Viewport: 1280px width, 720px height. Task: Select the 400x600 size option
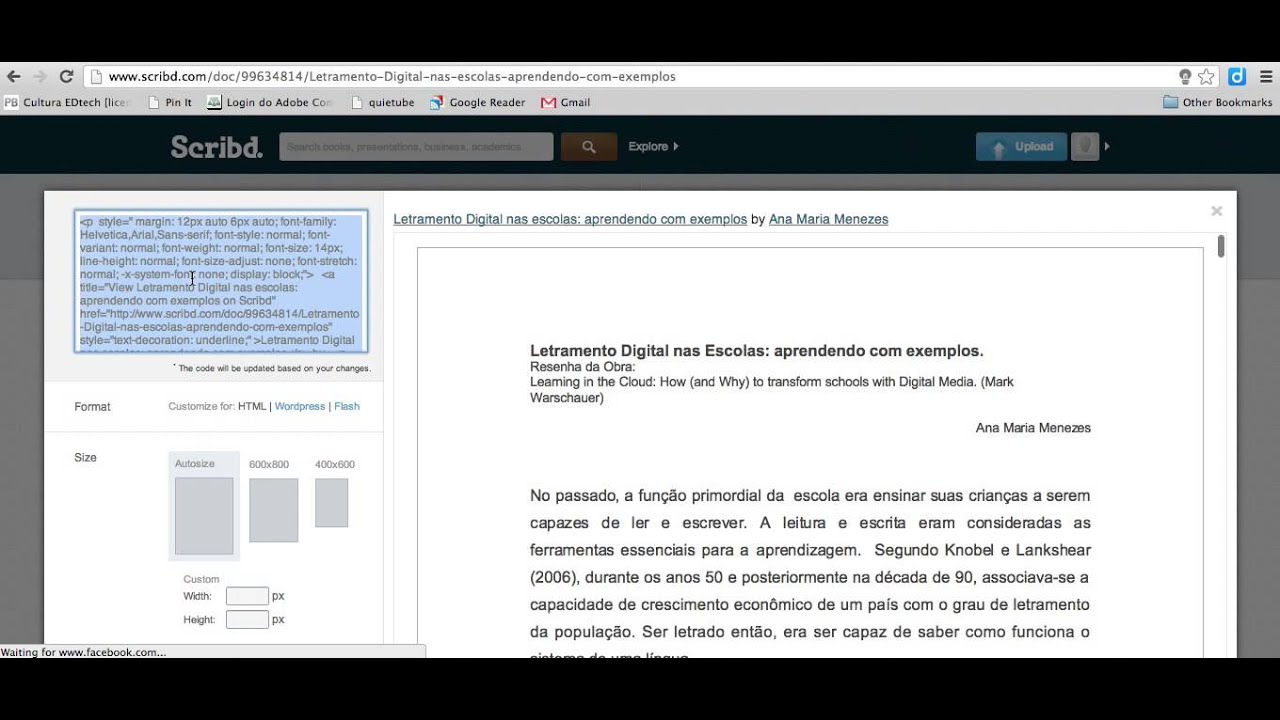pos(334,494)
